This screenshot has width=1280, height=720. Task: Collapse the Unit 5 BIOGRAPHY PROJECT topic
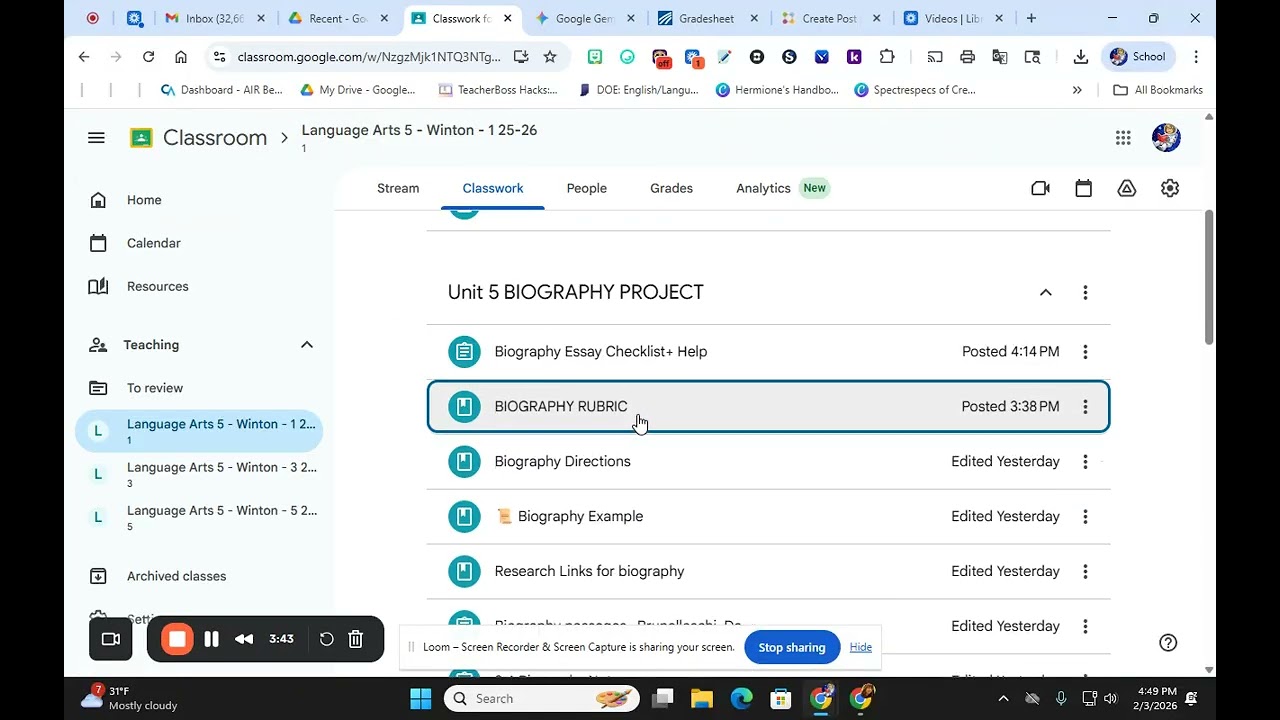[x=1045, y=292]
